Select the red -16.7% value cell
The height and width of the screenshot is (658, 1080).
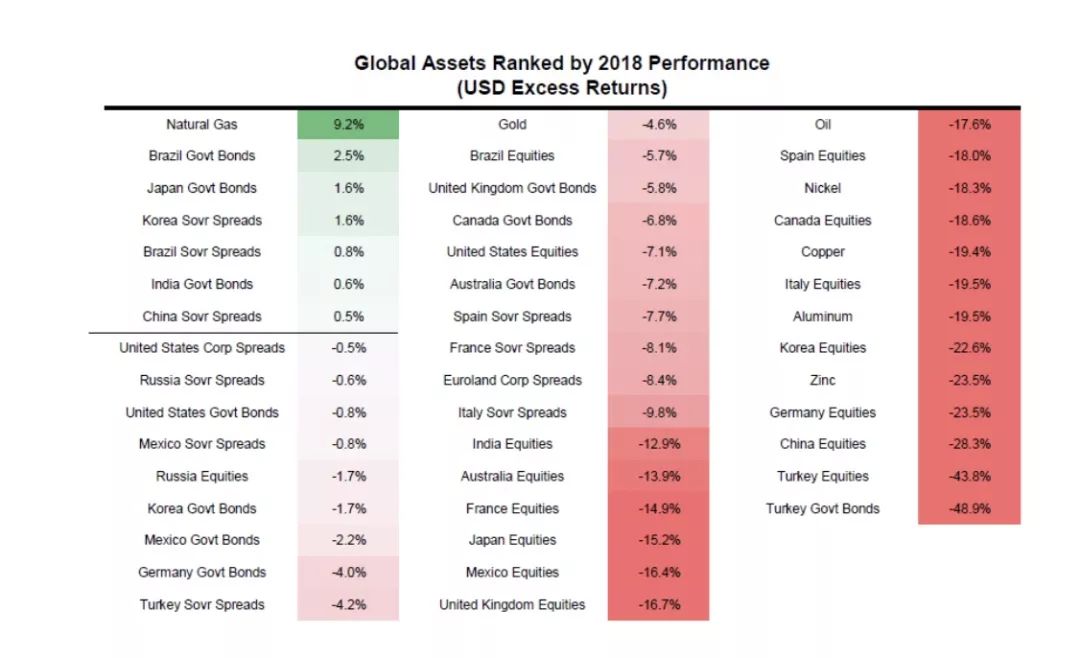(x=658, y=604)
